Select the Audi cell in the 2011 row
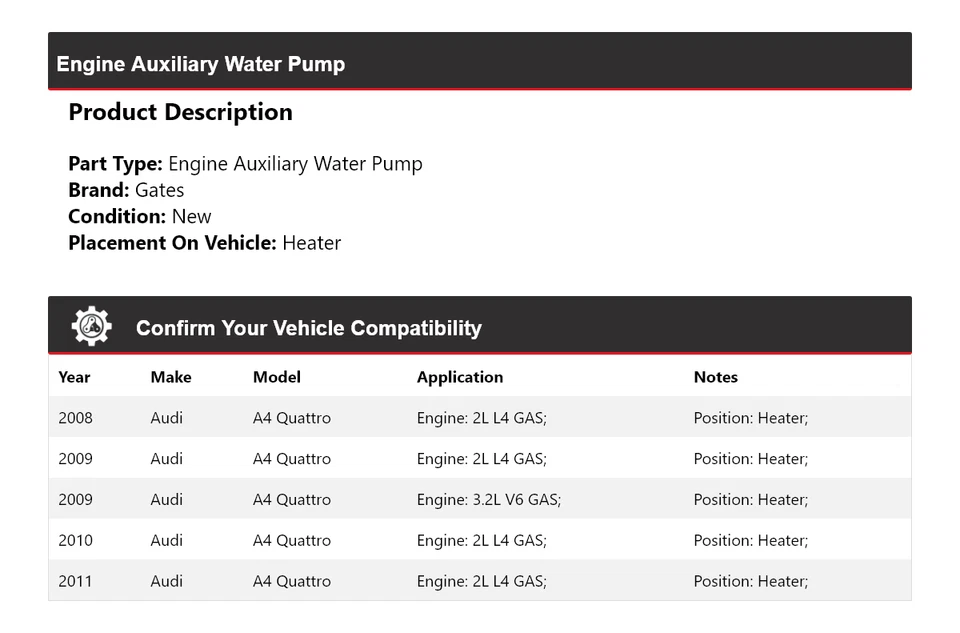The image size is (960, 633). (167, 581)
